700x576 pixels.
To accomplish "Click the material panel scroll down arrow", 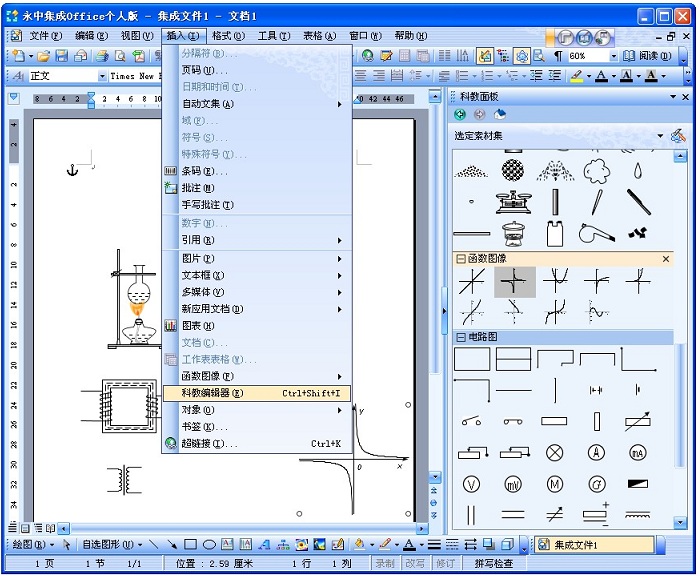I will 680,522.
